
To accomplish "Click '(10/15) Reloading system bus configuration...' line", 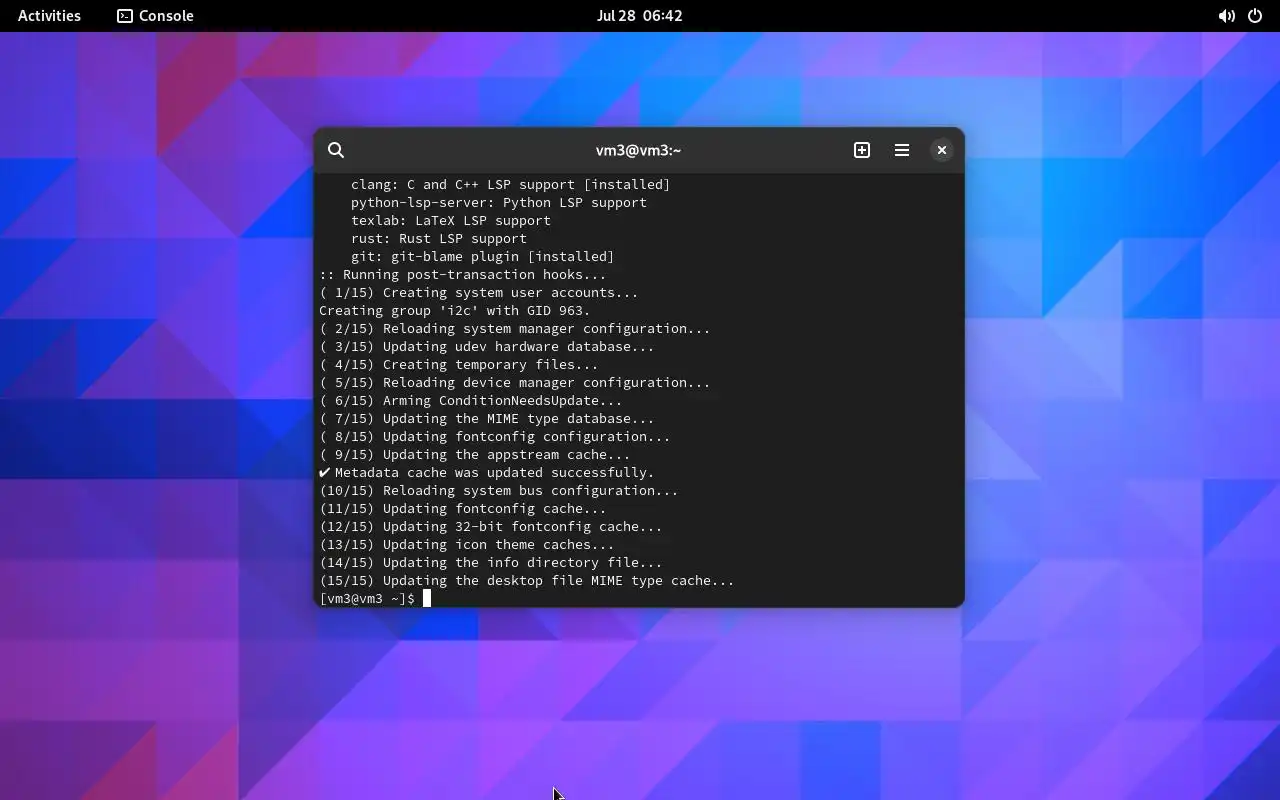I will [x=499, y=490].
